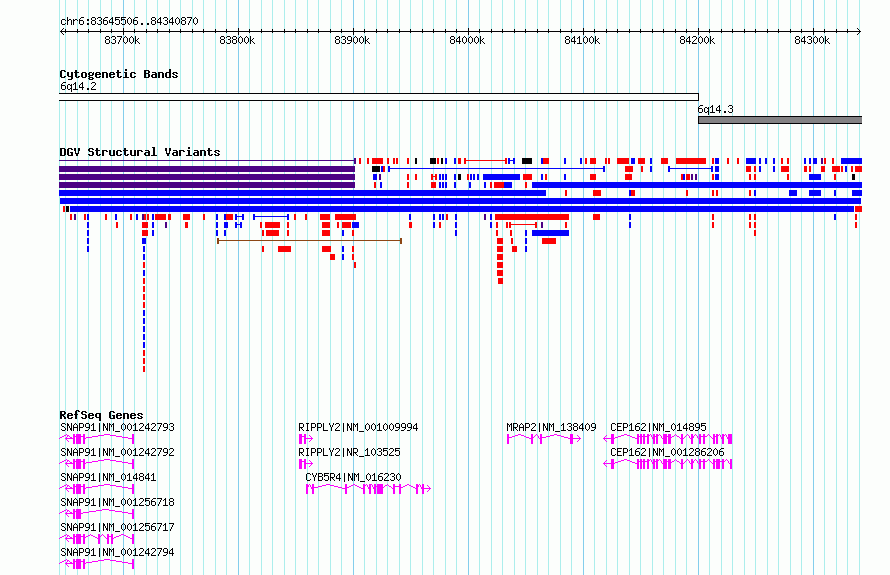The height and width of the screenshot is (575, 890).
Task: Open CEP162|NM_014895 gene label
Action: (x=658, y=427)
